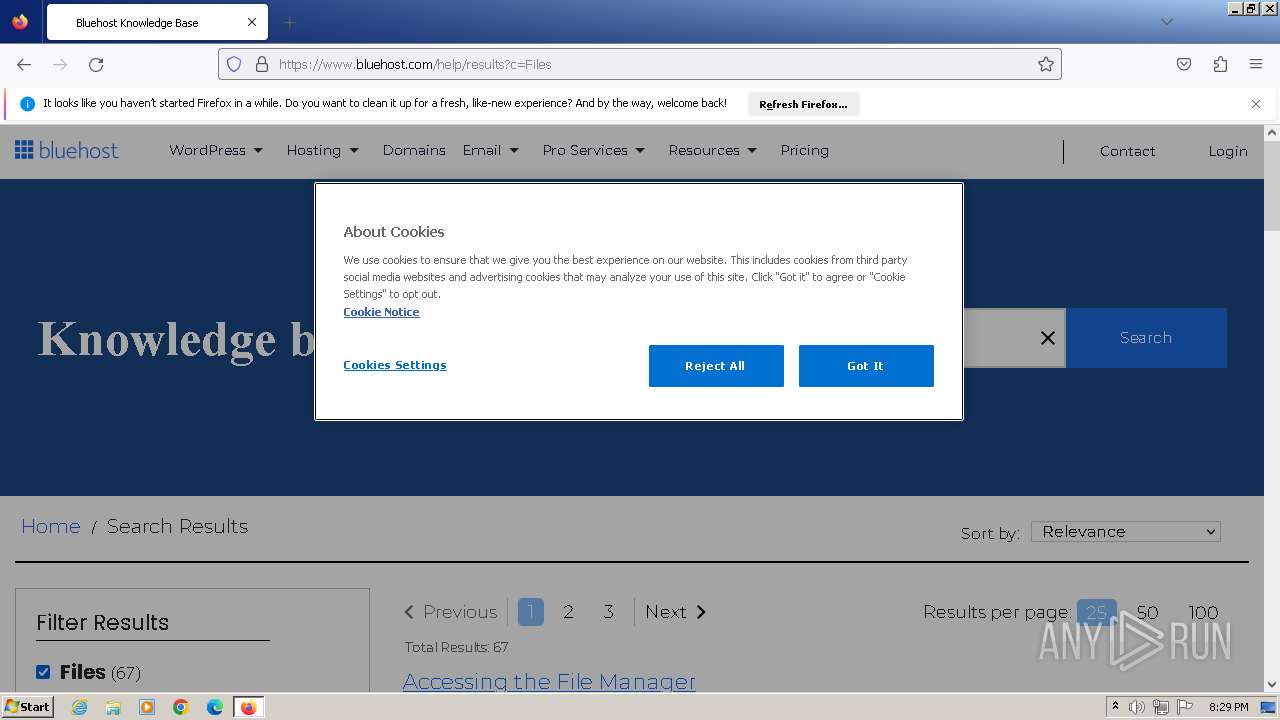Click the taskbar clock showing 8:29 PM
This screenshot has width=1280, height=720.
(x=1228, y=707)
